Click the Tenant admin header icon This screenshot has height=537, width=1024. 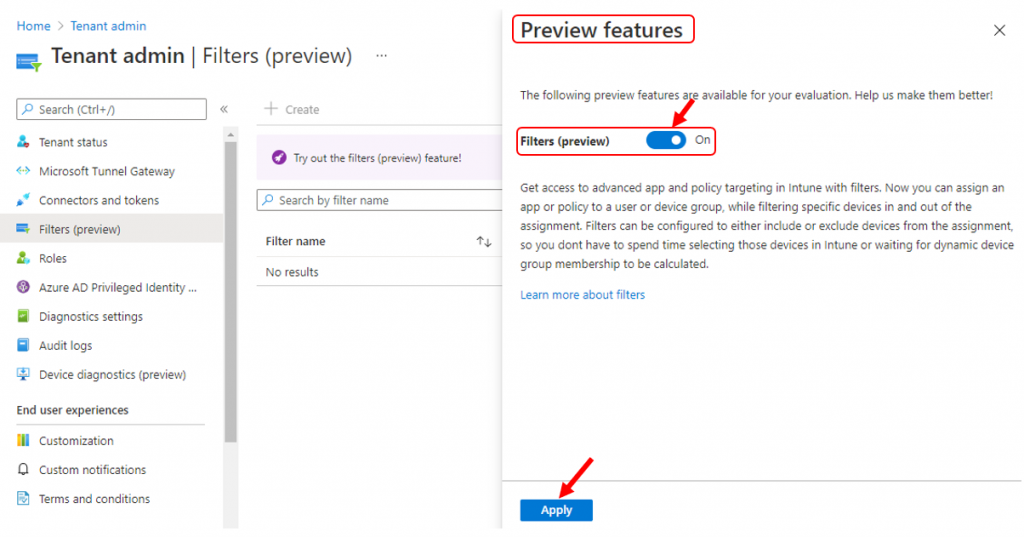click(x=29, y=62)
